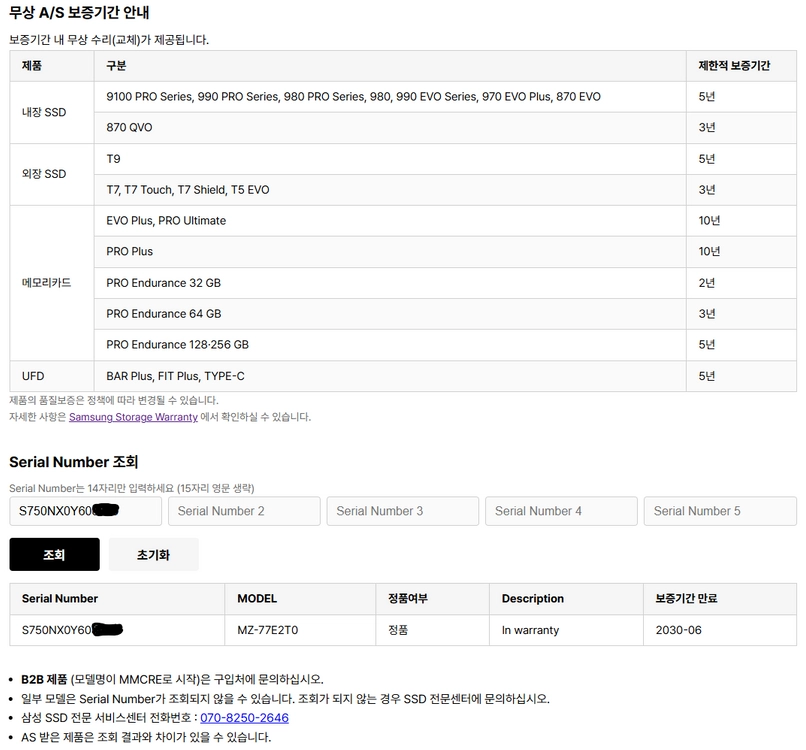This screenshot has height=750, width=806.
Task: Click the 구분 column header
Action: tap(390, 66)
